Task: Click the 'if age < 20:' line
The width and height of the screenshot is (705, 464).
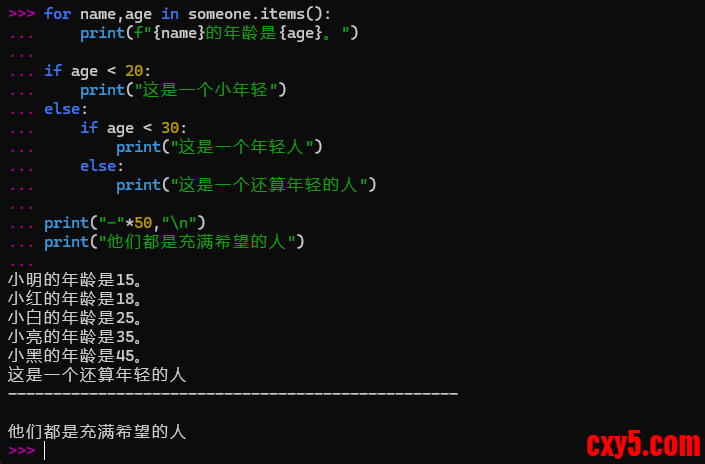Action: tap(97, 71)
